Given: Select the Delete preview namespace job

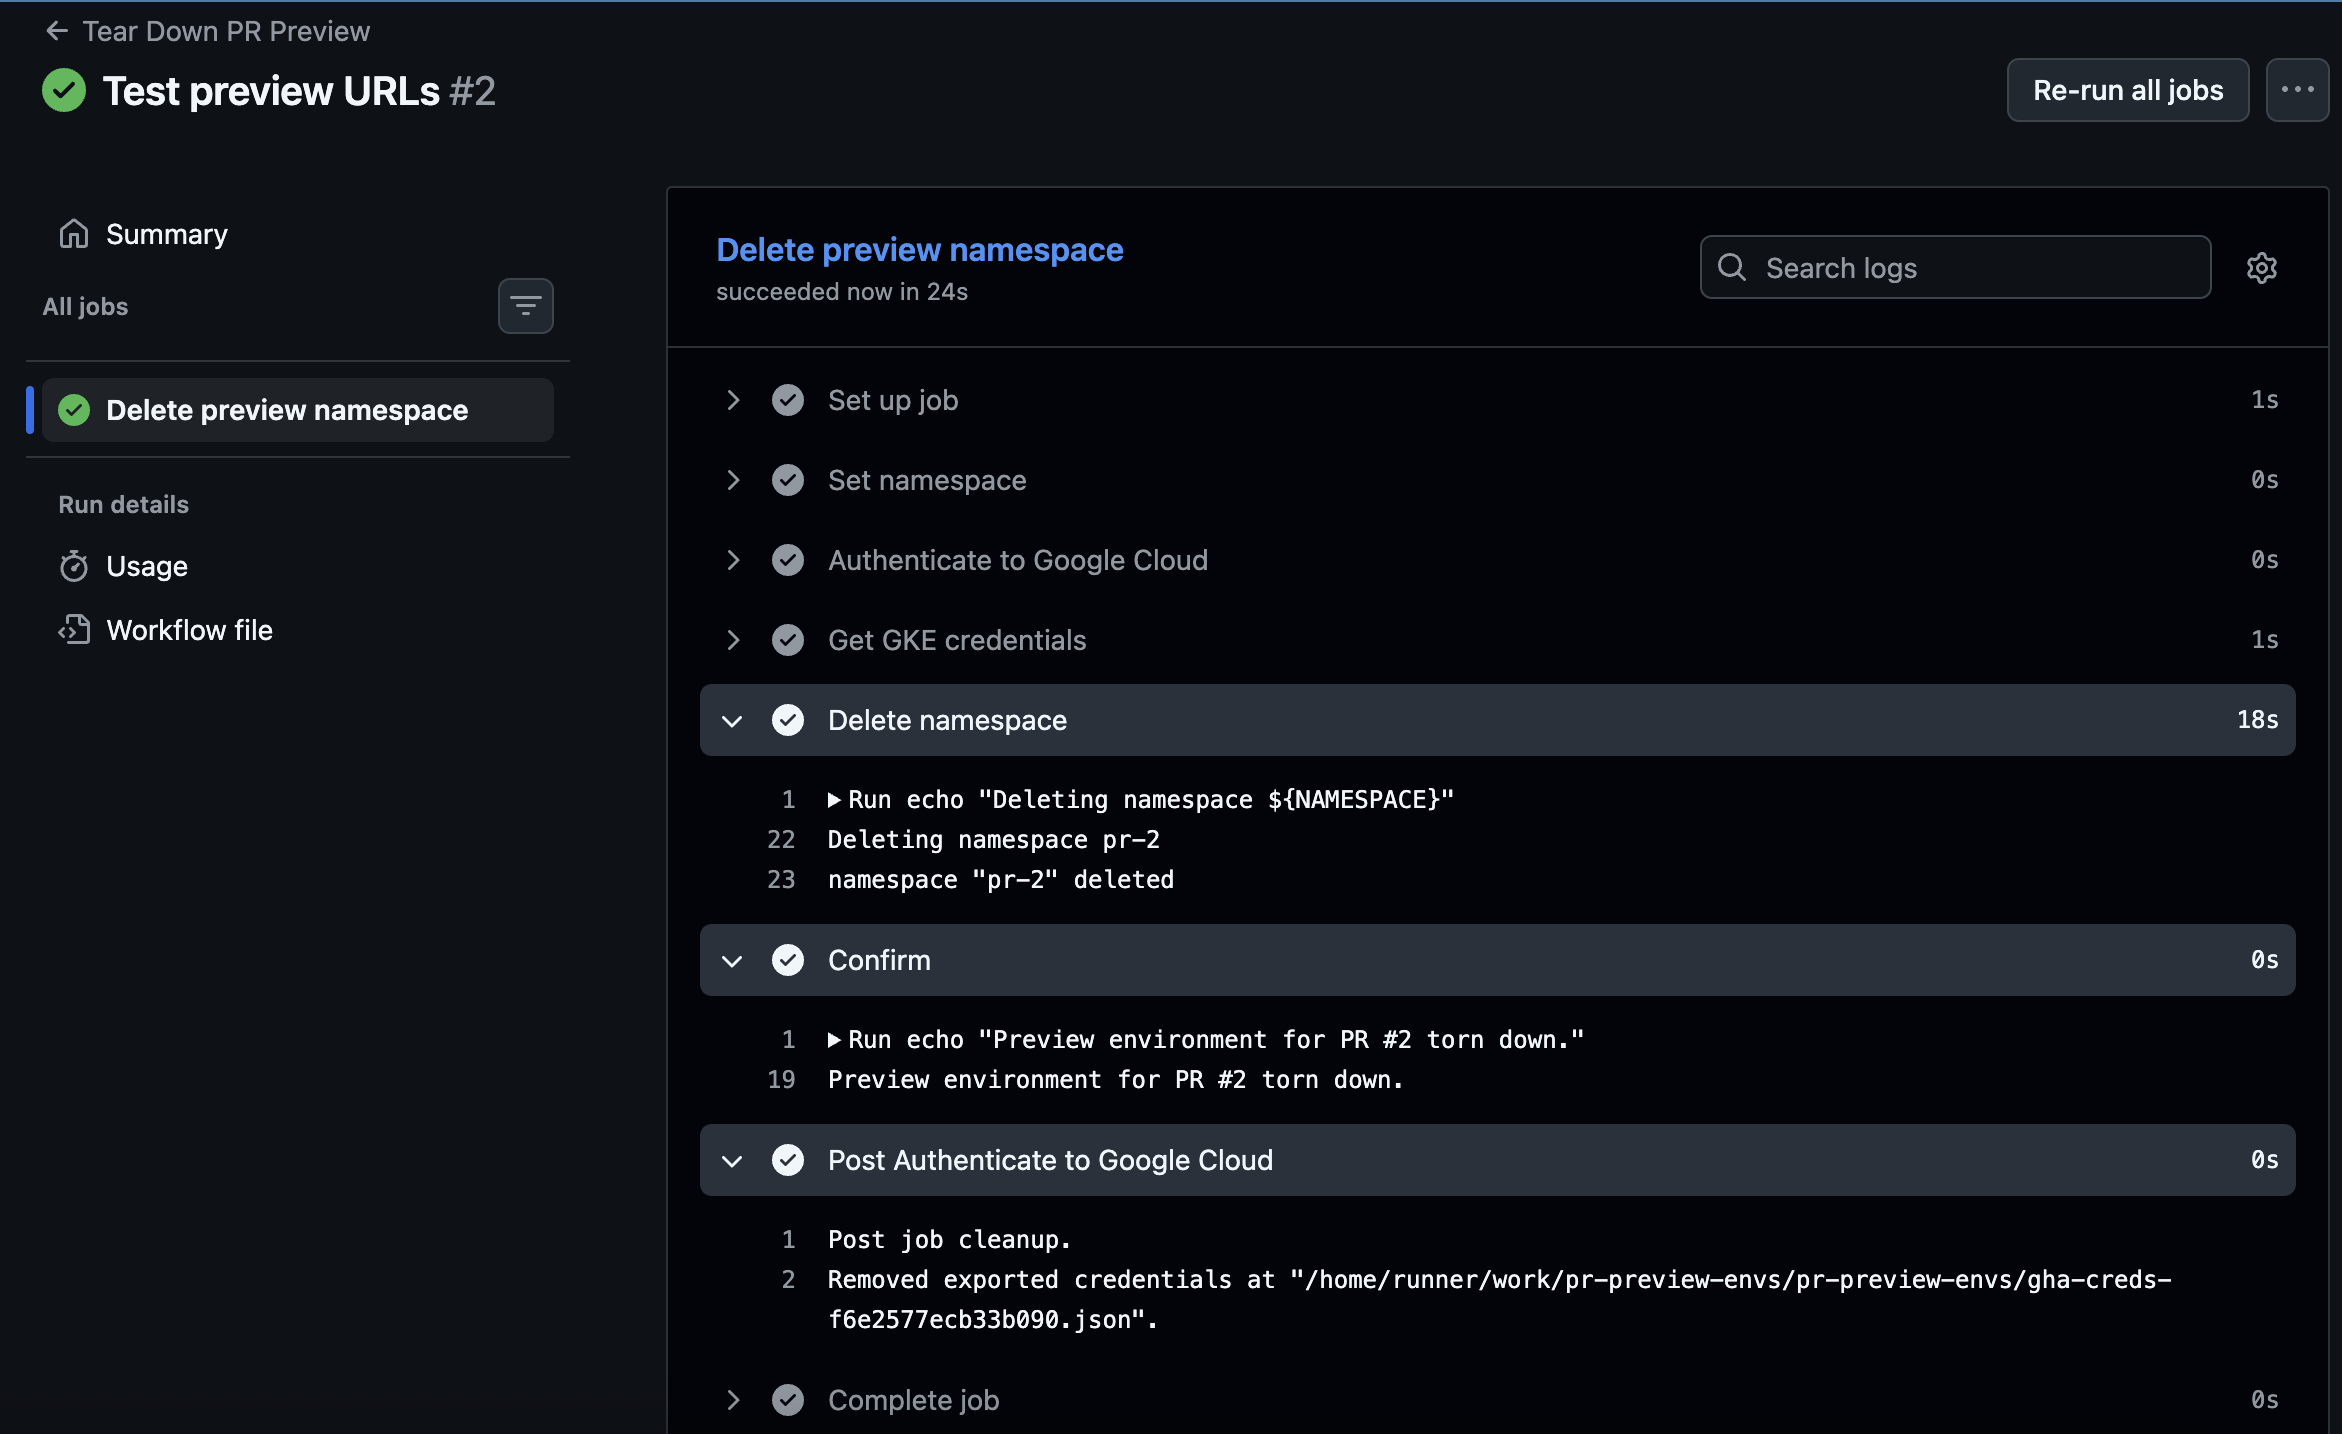Looking at the screenshot, I should [x=298, y=410].
